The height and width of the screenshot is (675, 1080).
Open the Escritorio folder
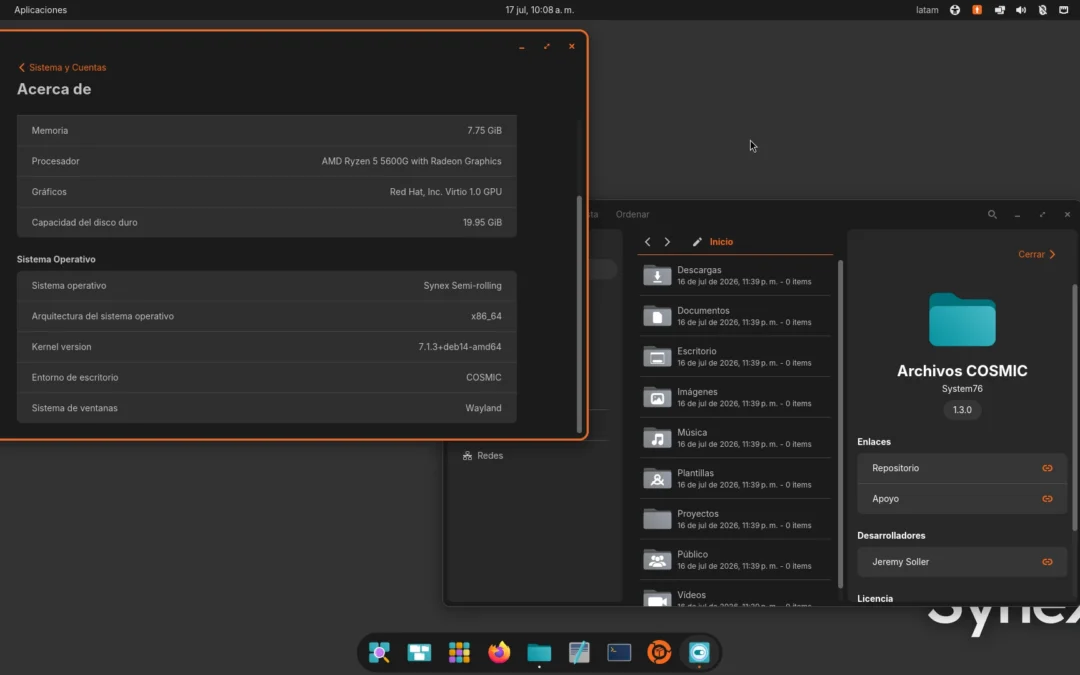pyautogui.click(x=736, y=357)
